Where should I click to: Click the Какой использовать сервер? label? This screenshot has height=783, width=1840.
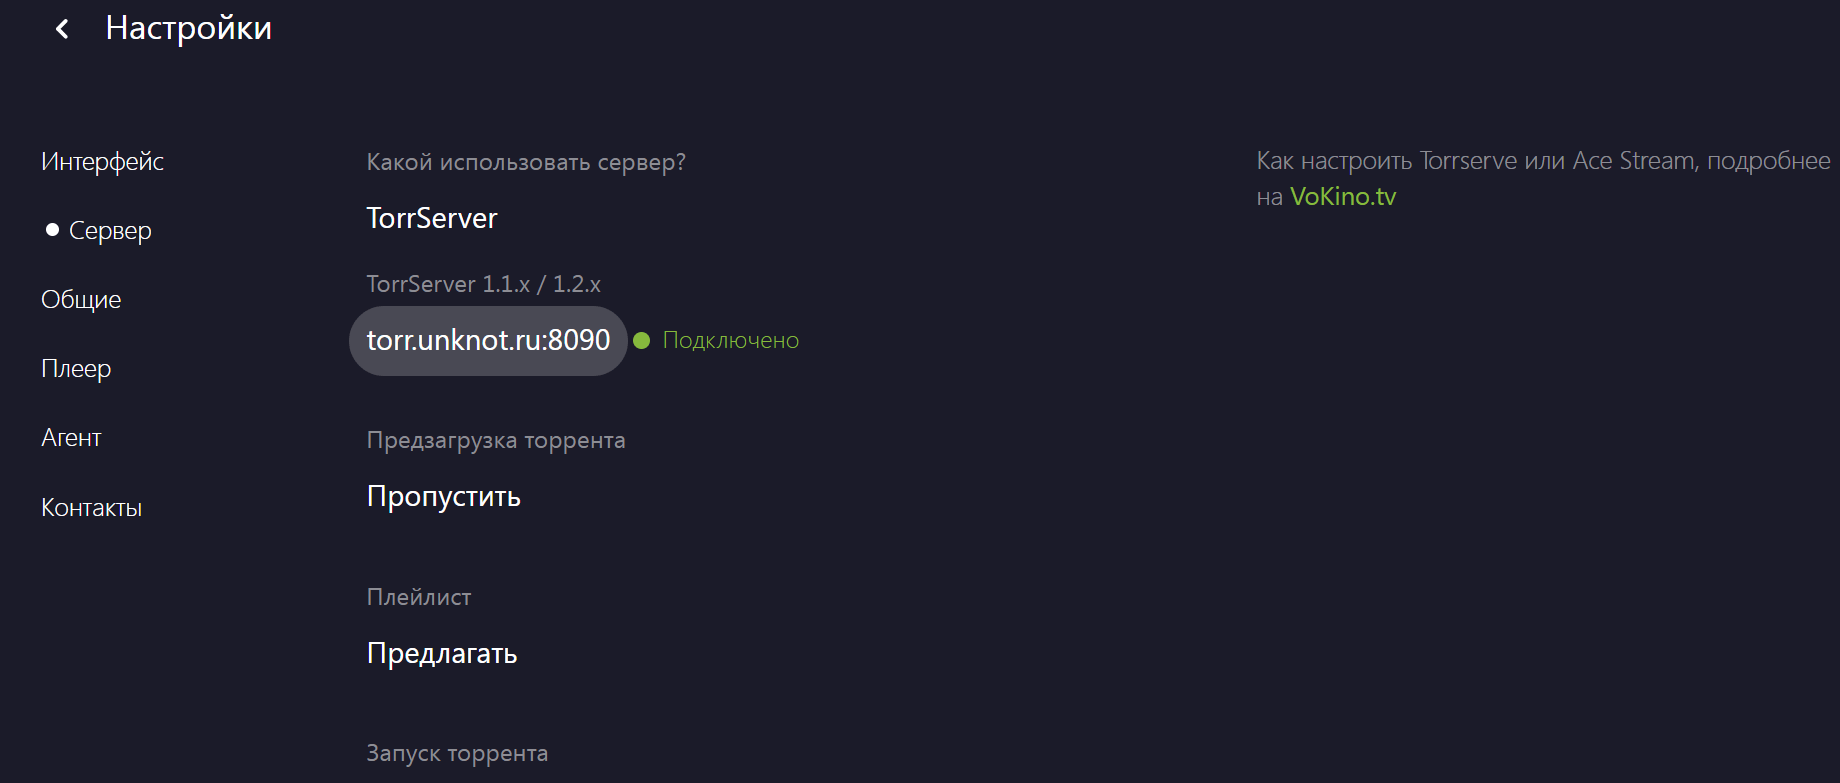coord(526,162)
